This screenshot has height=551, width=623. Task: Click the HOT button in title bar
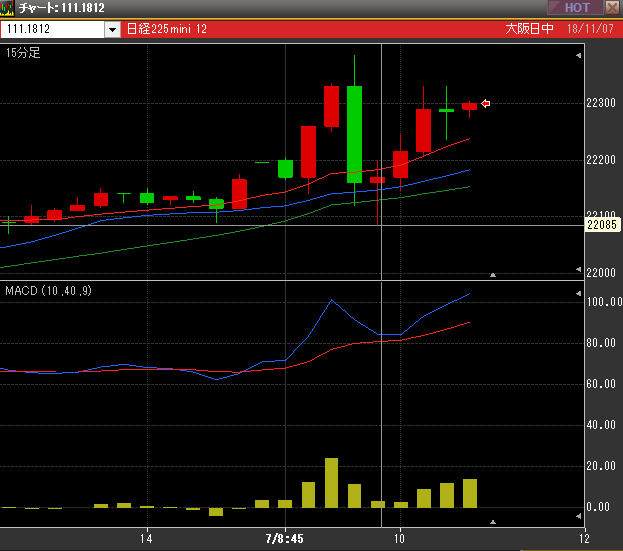(575, 8)
